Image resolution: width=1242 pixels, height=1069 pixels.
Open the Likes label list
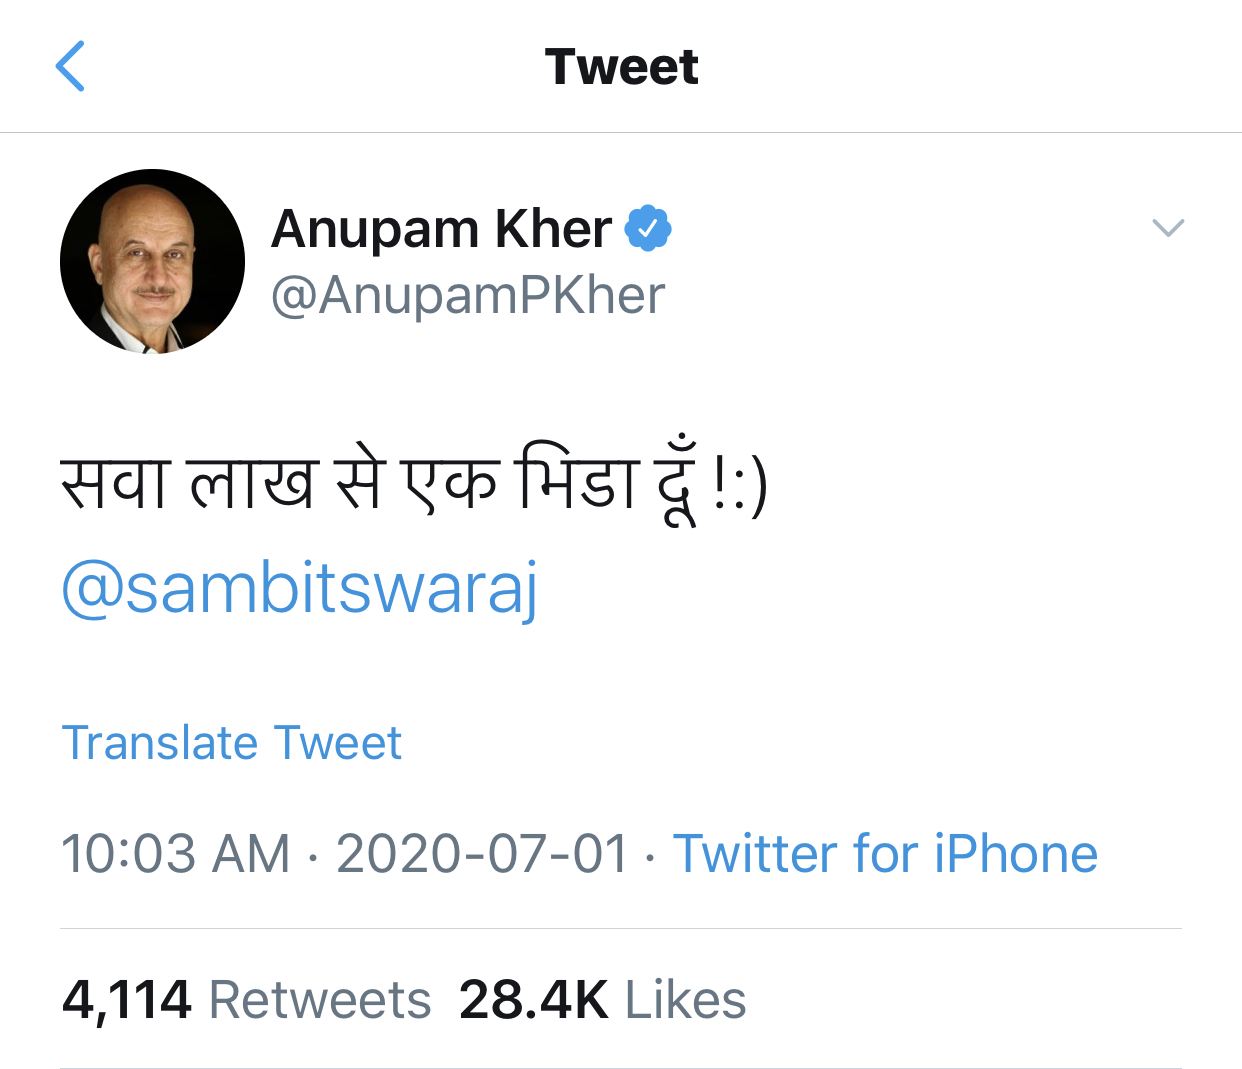tap(686, 1000)
